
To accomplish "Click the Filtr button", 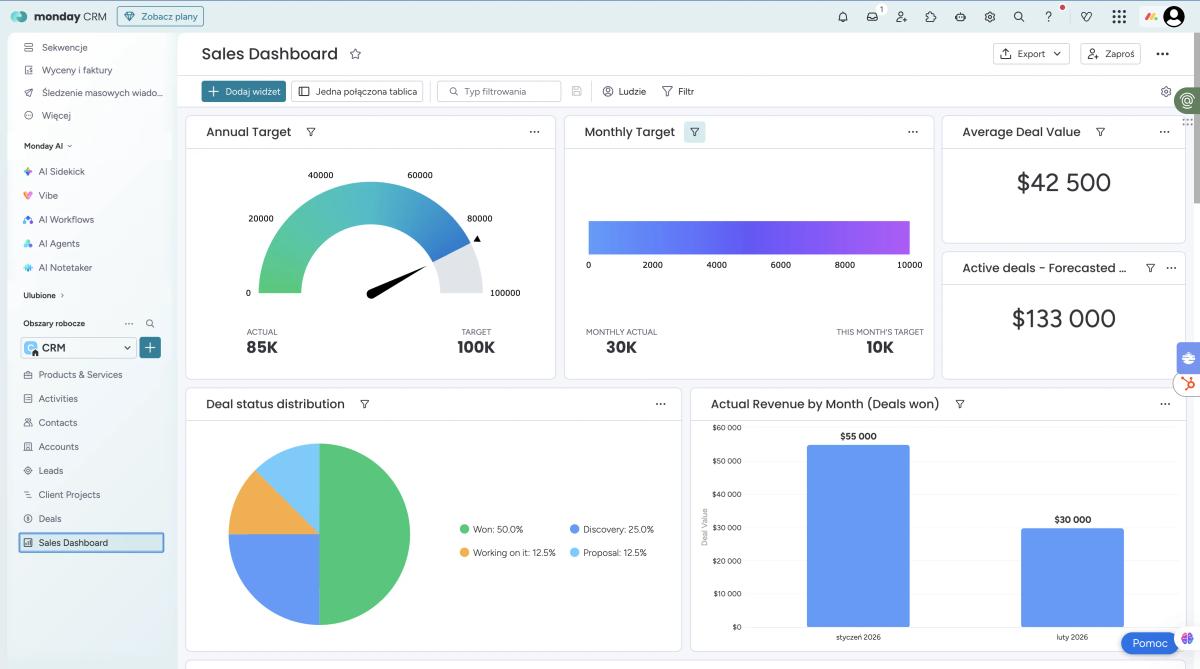I will click(678, 91).
